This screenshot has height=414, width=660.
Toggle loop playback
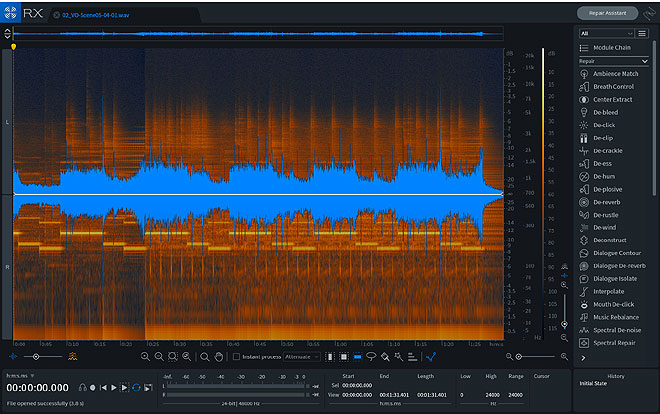pyautogui.click(x=136, y=387)
